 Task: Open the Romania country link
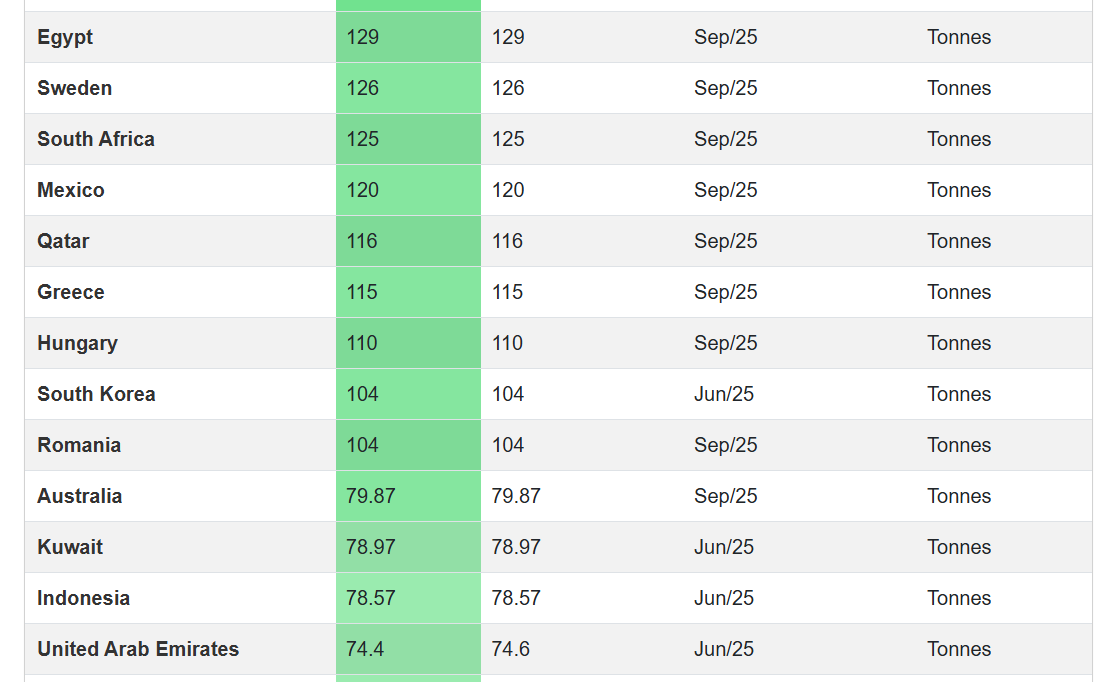[79, 445]
